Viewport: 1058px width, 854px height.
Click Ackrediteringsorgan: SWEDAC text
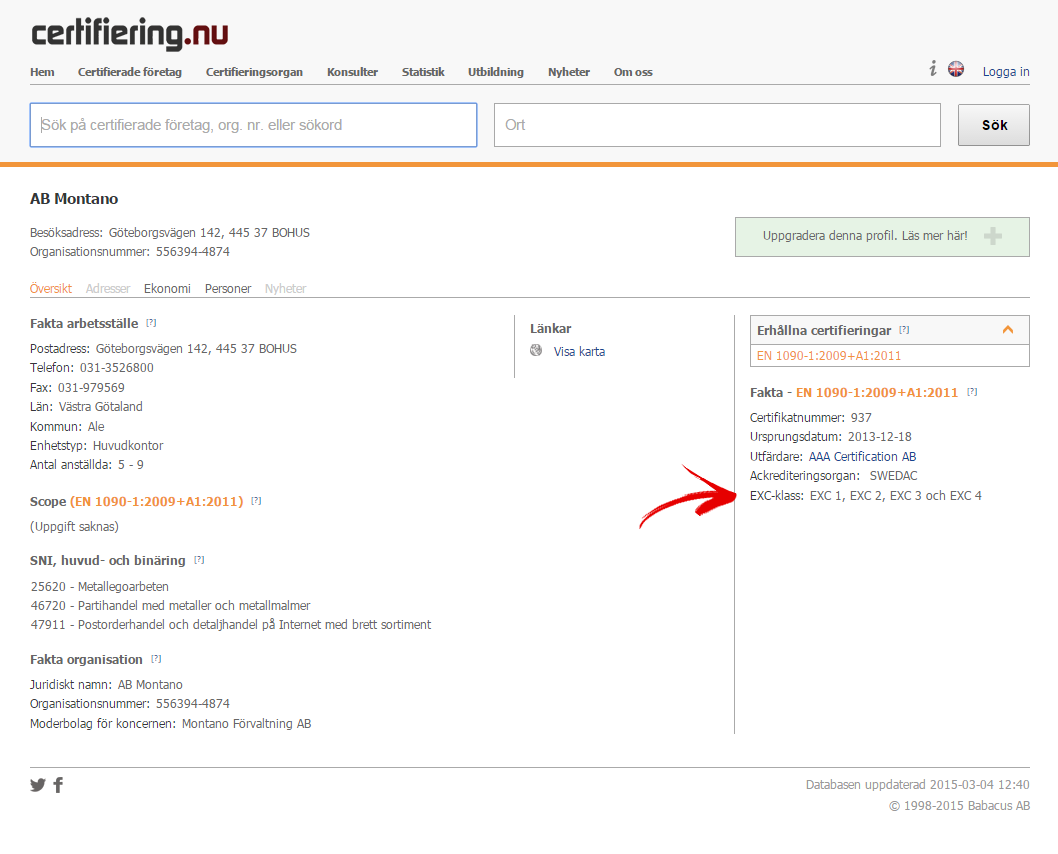[834, 476]
